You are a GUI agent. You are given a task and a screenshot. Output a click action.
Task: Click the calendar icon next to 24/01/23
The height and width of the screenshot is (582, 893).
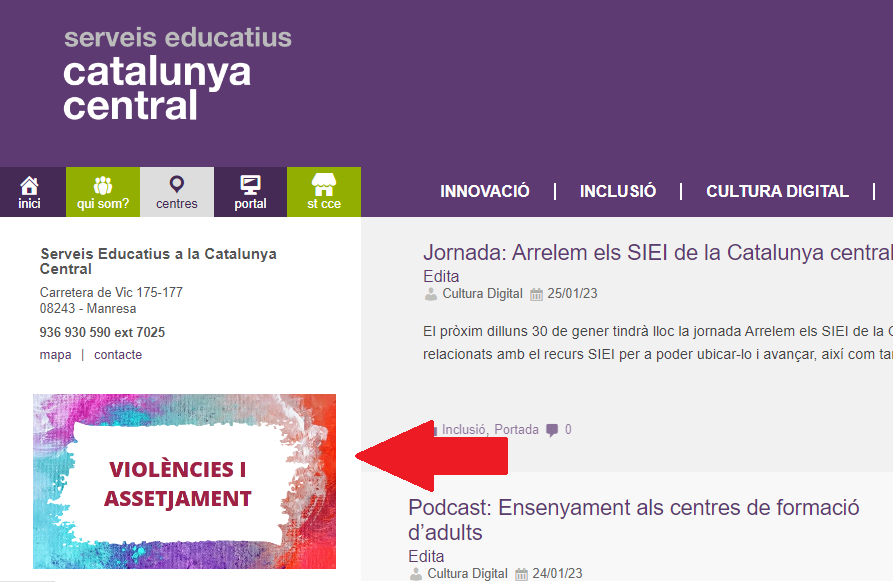pyautogui.click(x=522, y=574)
